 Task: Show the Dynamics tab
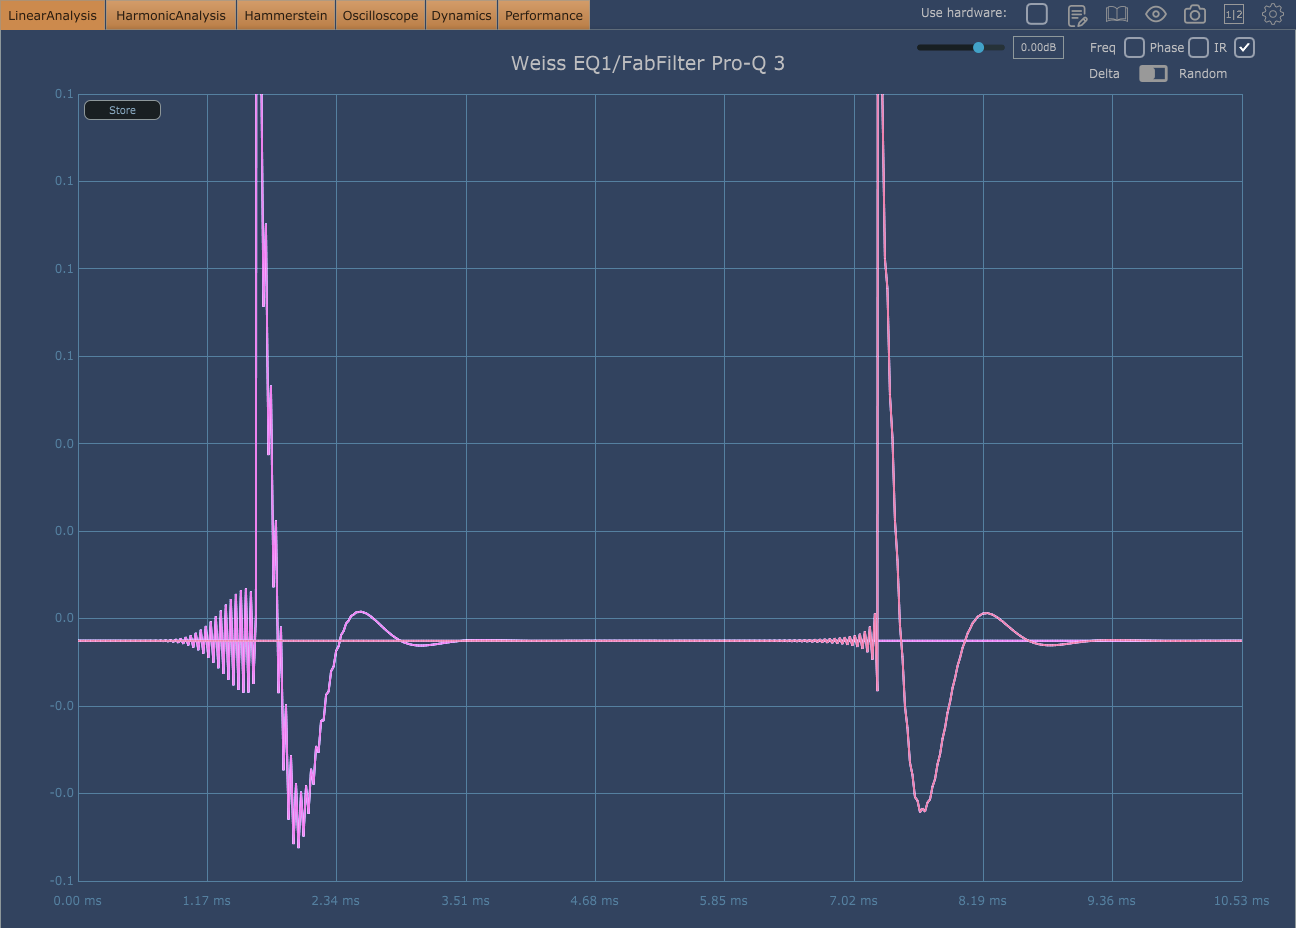[x=462, y=15]
